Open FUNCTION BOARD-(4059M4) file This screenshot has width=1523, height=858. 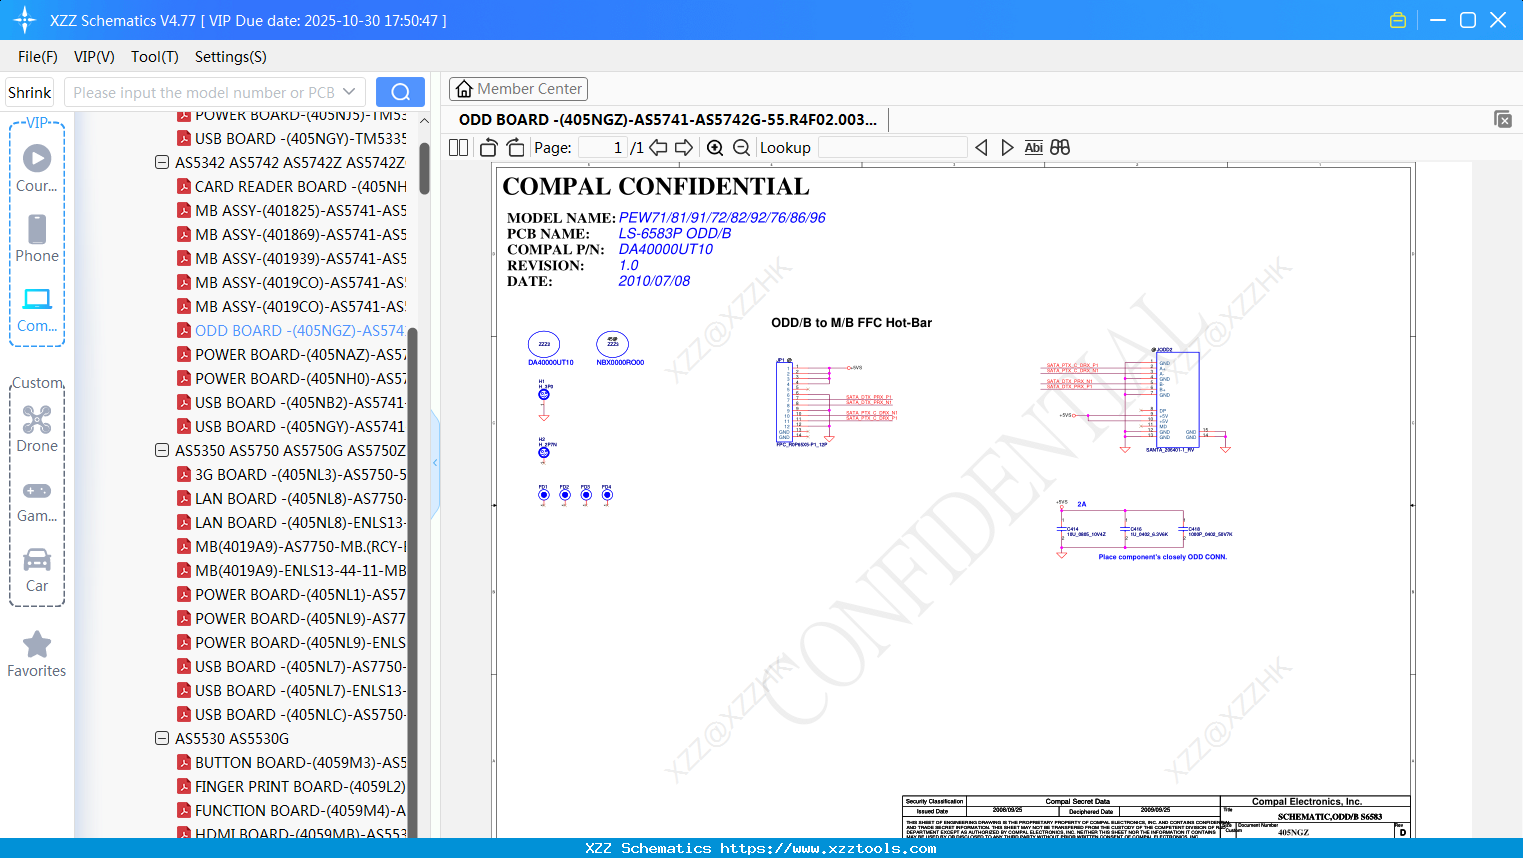click(x=292, y=810)
